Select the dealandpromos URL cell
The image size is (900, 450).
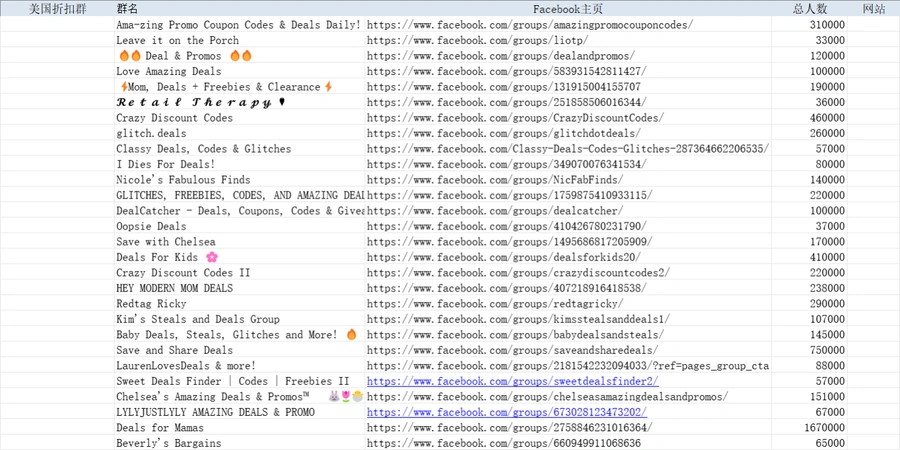(568, 56)
